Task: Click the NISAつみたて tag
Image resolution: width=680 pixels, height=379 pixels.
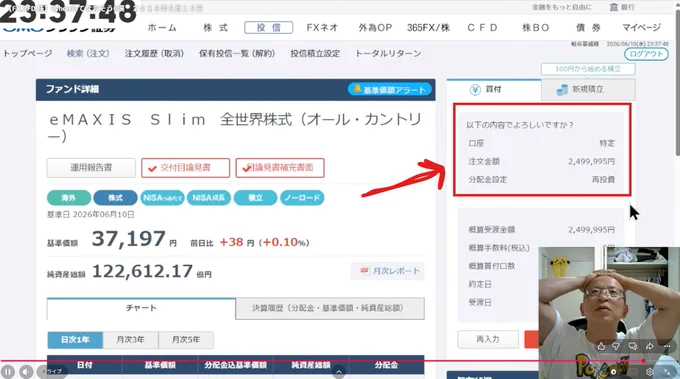Action: 162,198
